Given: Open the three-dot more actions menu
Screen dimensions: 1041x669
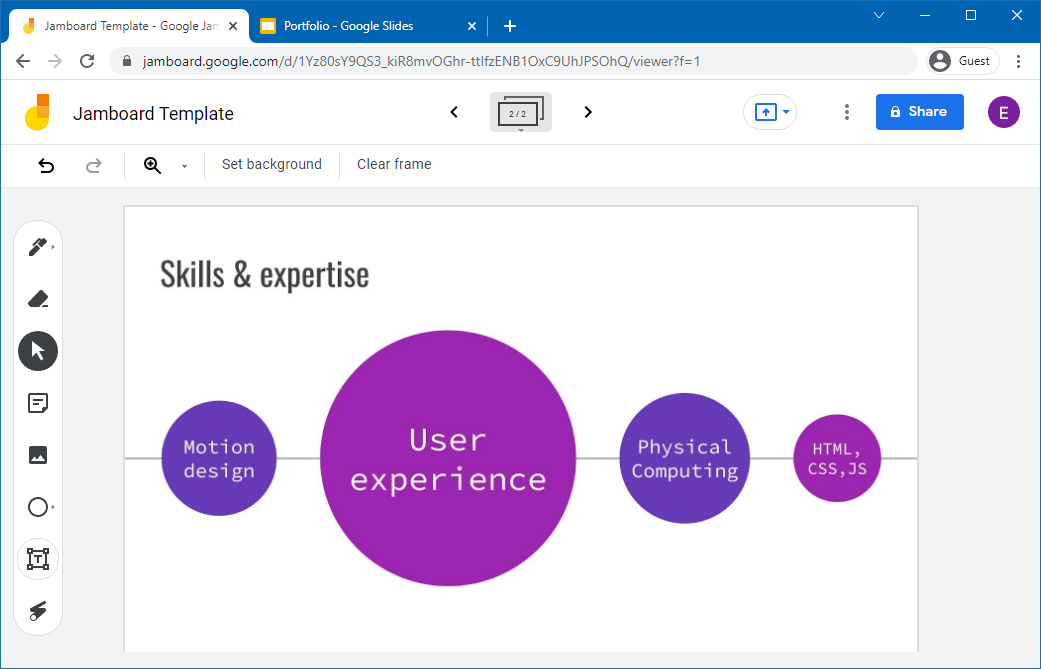Looking at the screenshot, I should [846, 112].
